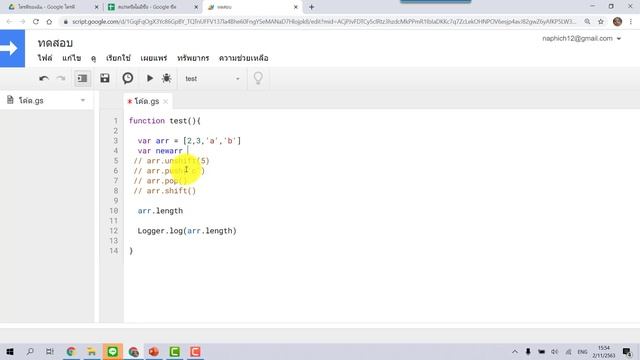640x360 pixels.
Task: Run the selected function
Action: coord(150,78)
